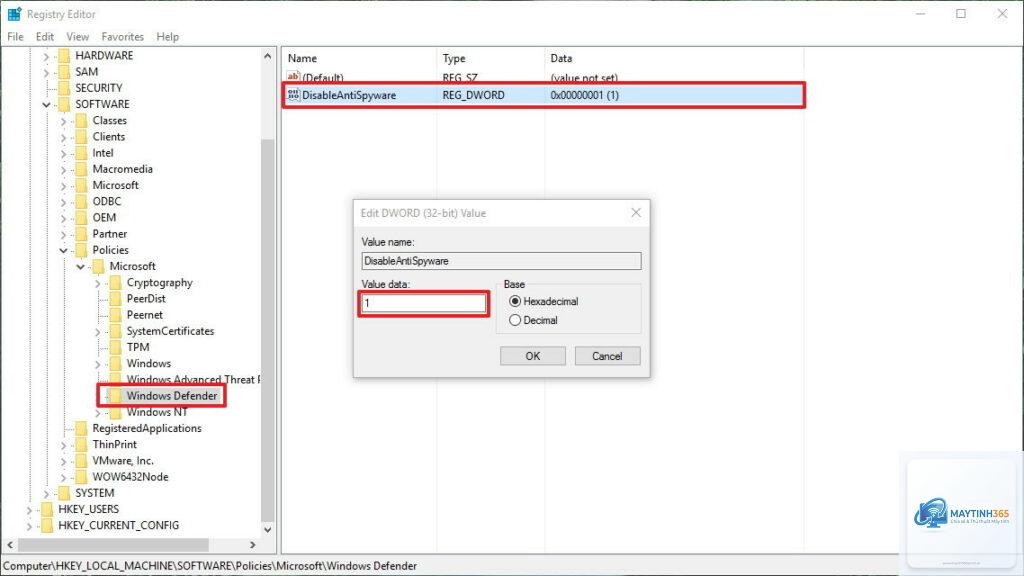
Task: Select the SystemCertificates key folder icon
Action: tap(116, 331)
